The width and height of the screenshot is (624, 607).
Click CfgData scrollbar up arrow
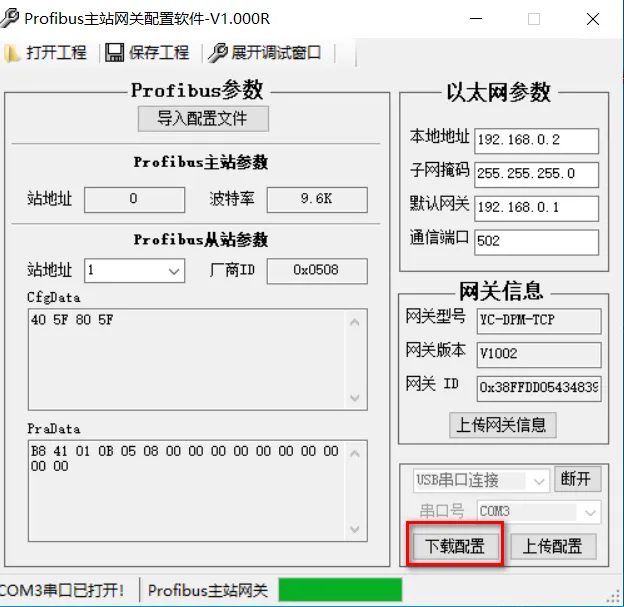point(355,322)
